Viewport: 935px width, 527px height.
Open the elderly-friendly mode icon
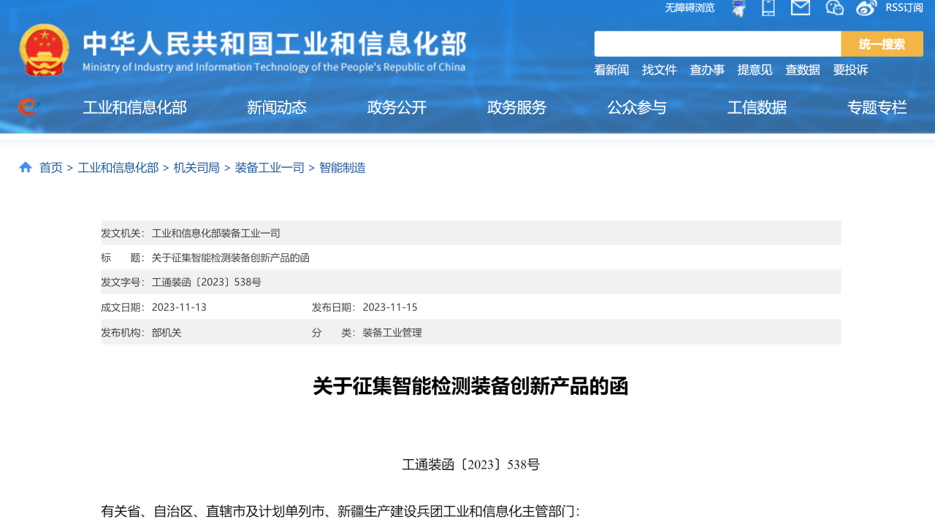(x=739, y=8)
